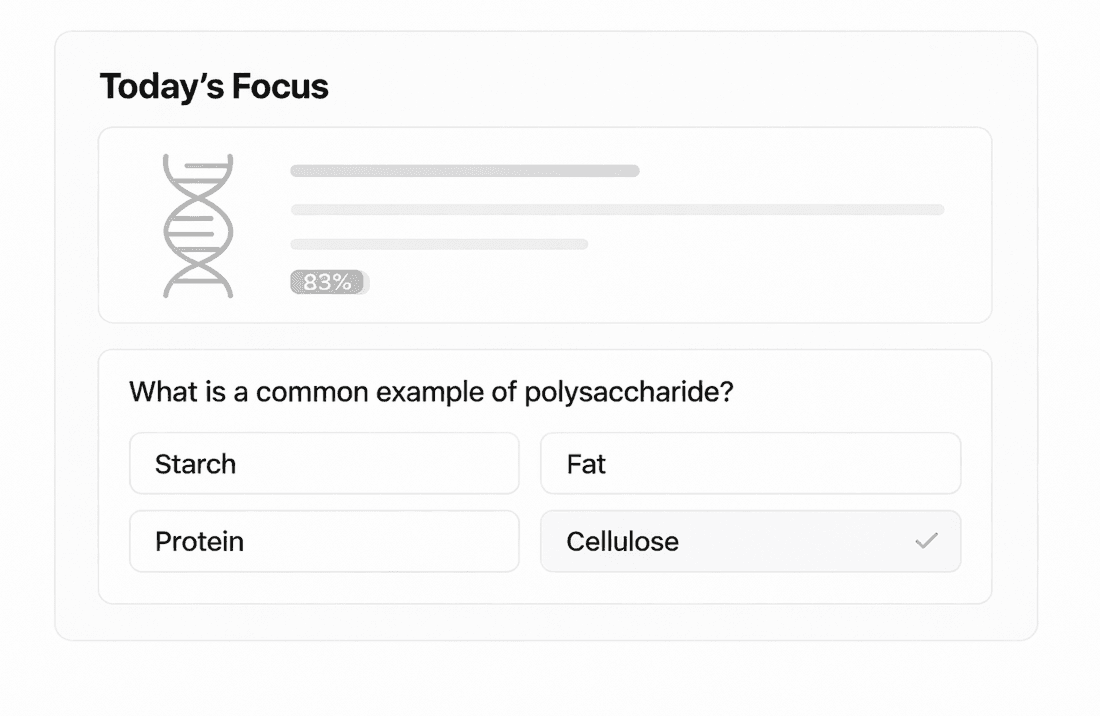Click the Today's Focus heading

(214, 86)
